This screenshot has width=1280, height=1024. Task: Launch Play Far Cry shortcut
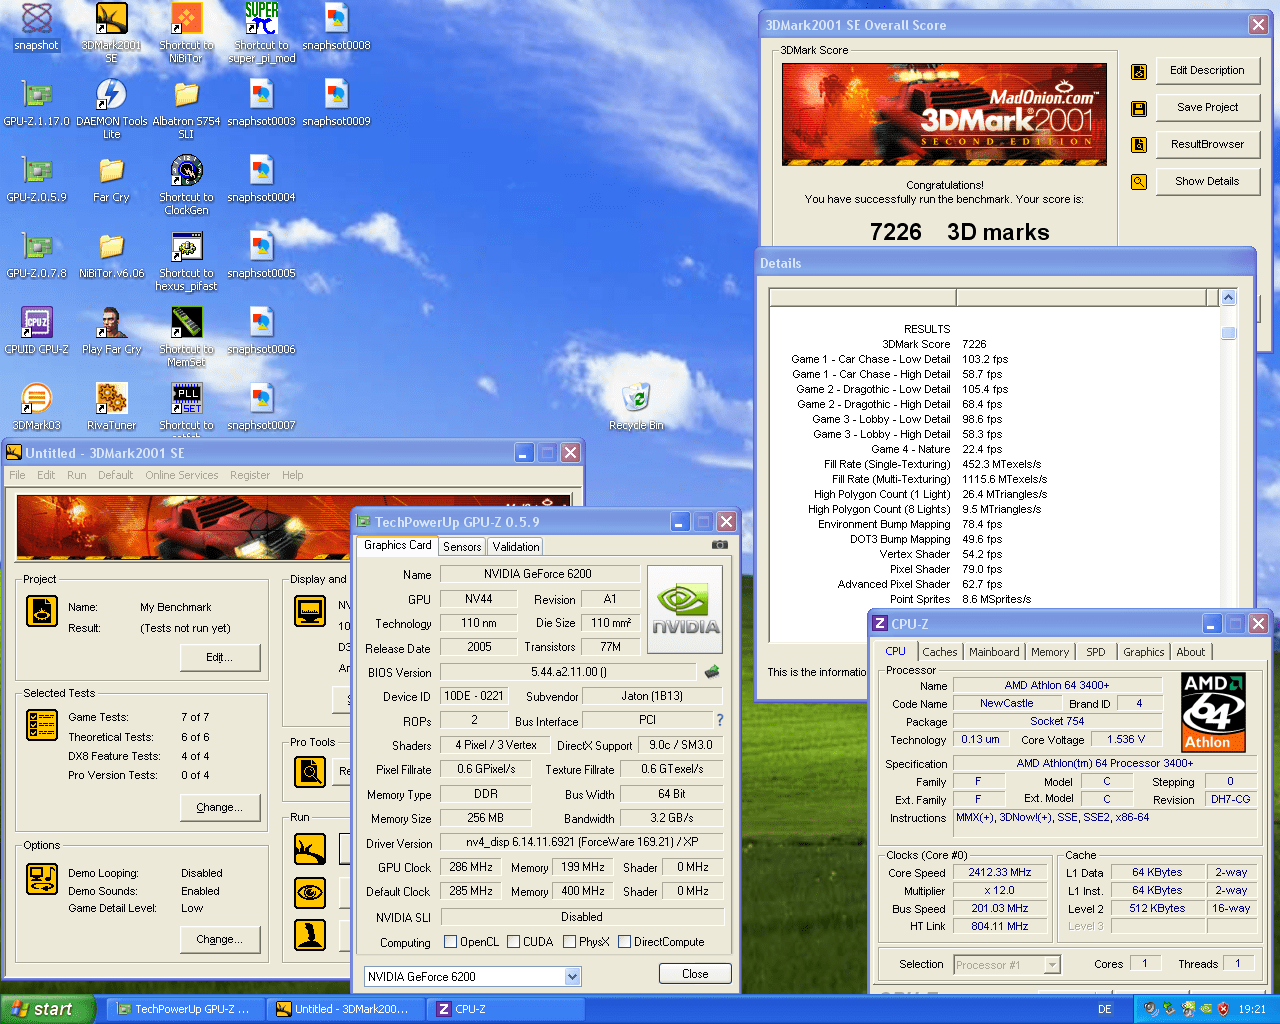[x=111, y=331]
